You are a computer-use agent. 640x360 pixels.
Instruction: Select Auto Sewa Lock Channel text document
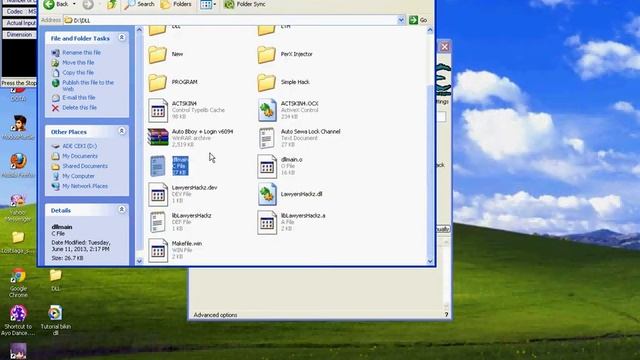pyautogui.click(x=299, y=138)
